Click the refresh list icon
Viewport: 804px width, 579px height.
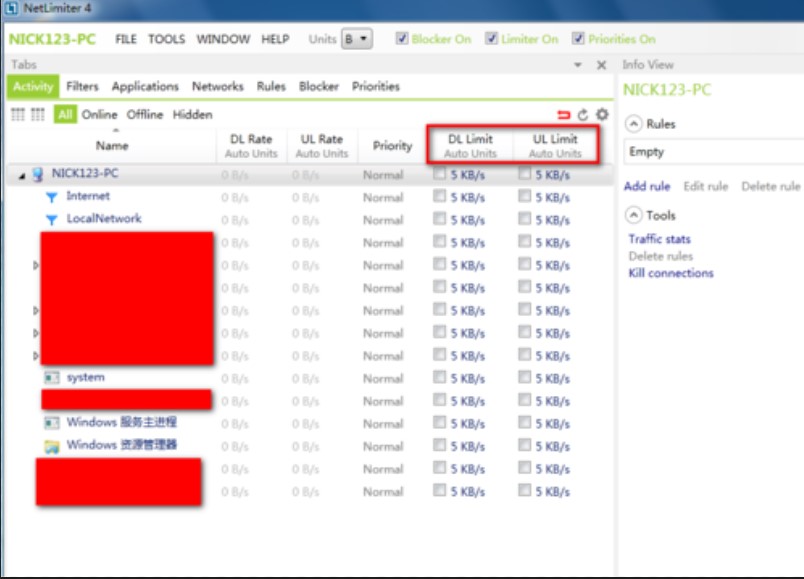tap(583, 115)
